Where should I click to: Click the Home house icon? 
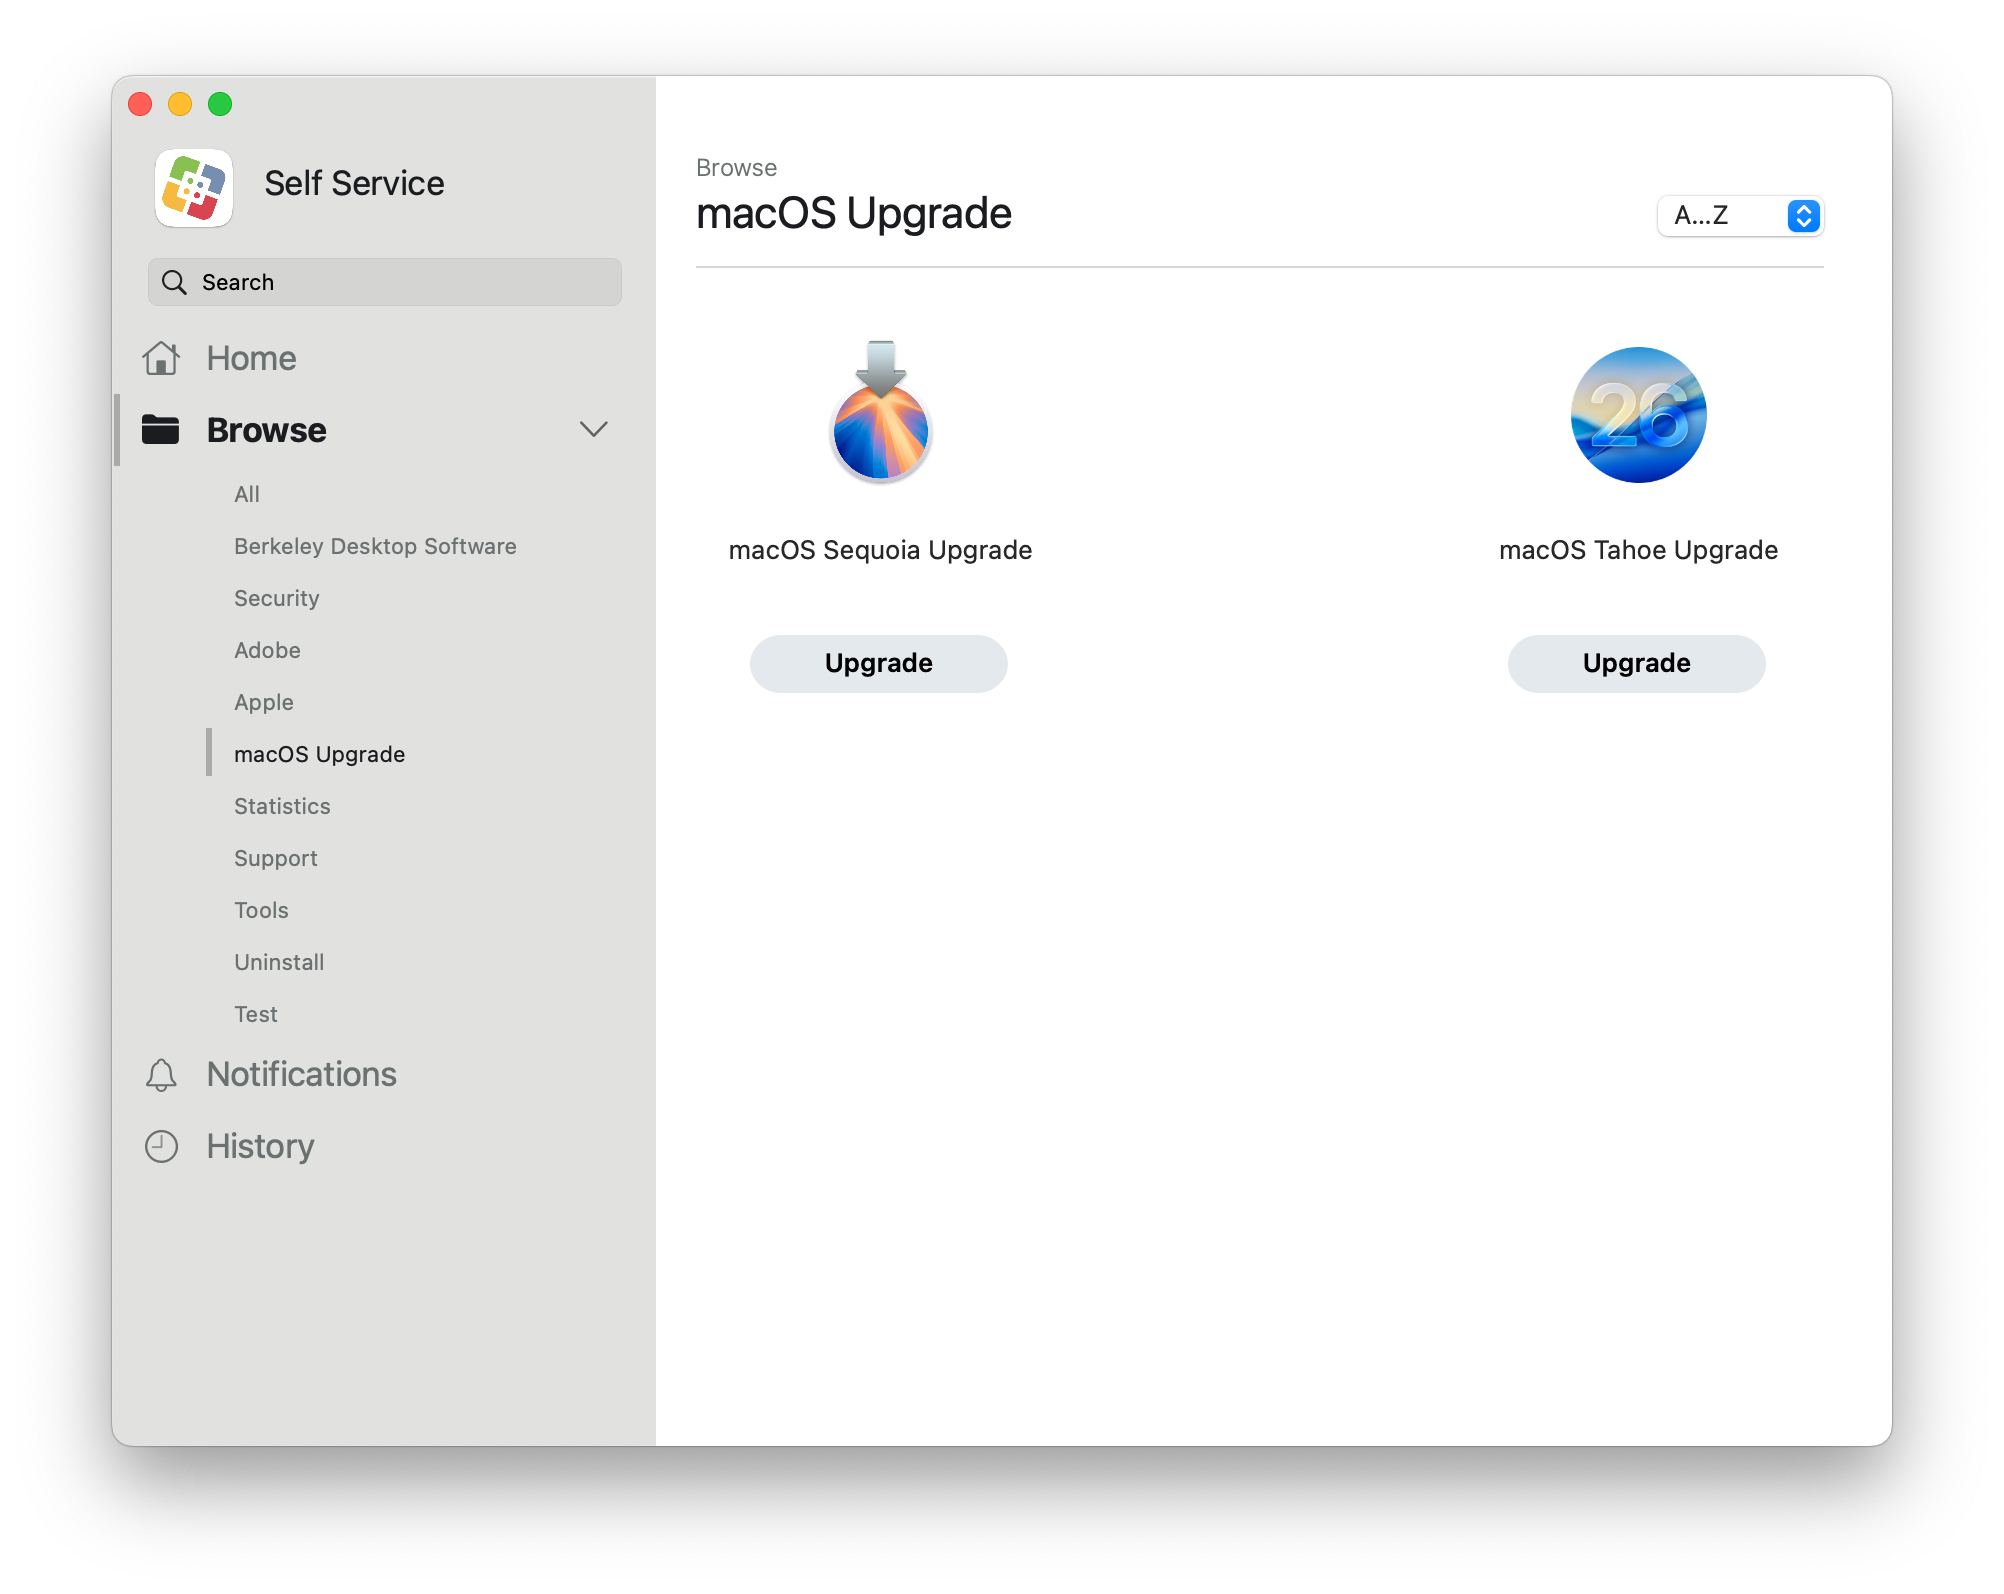coord(161,358)
